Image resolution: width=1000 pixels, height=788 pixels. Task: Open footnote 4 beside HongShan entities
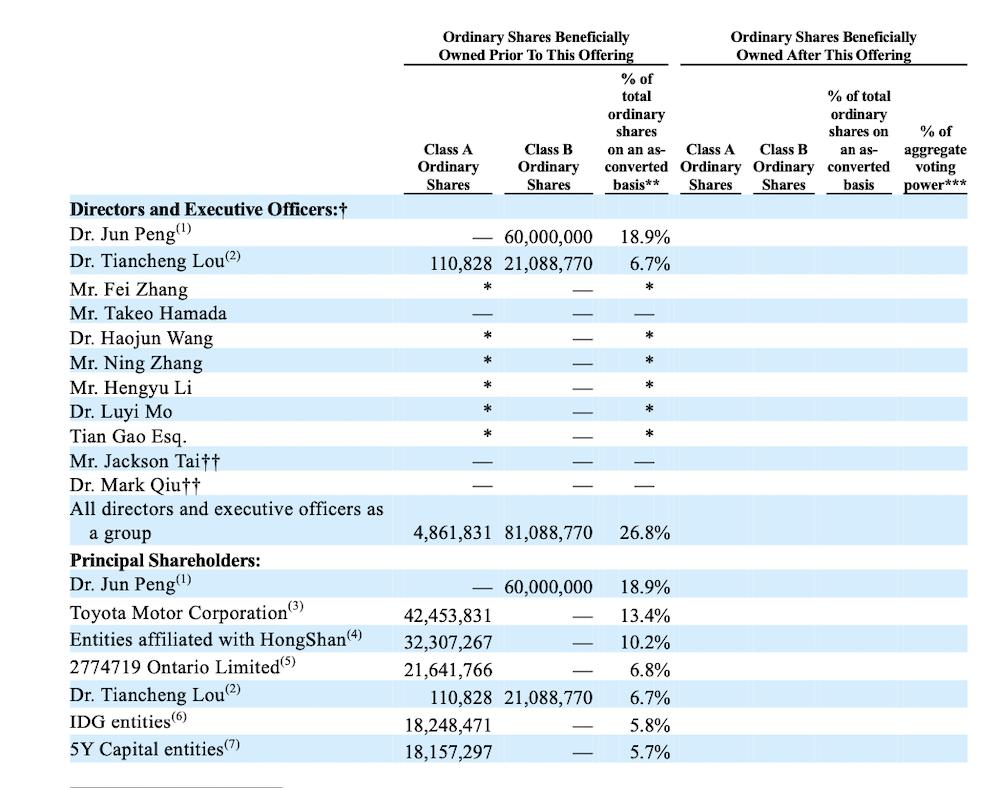tap(353, 634)
